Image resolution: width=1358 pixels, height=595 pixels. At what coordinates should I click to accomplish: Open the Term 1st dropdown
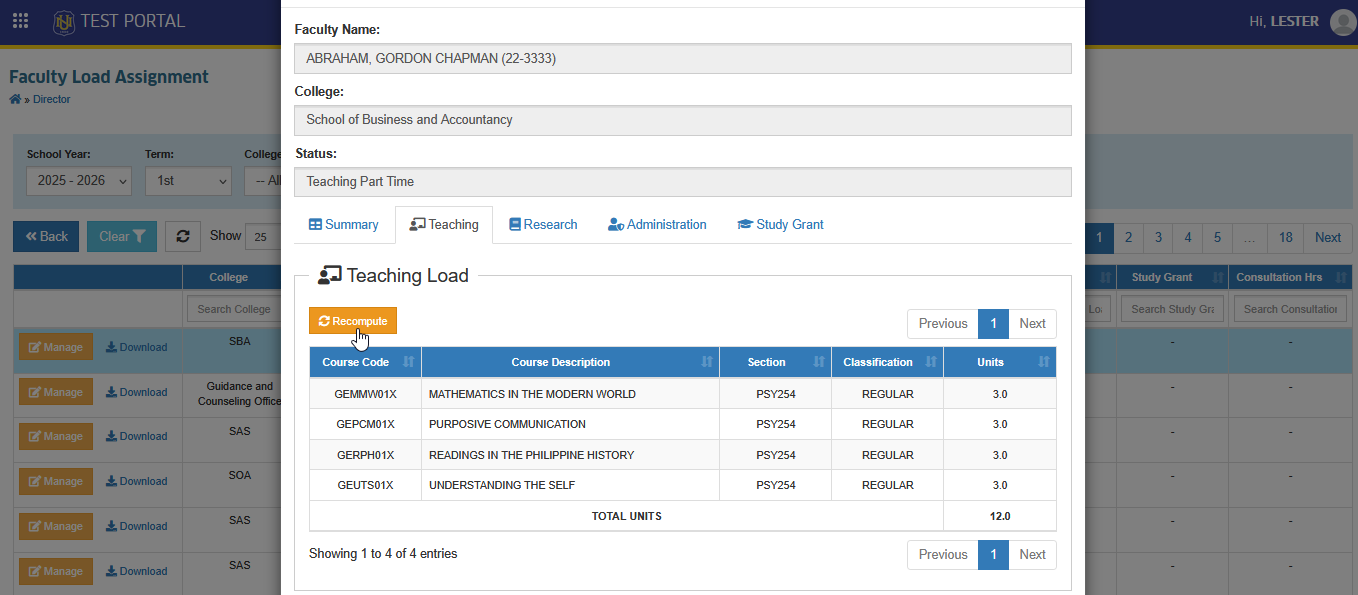[188, 181]
